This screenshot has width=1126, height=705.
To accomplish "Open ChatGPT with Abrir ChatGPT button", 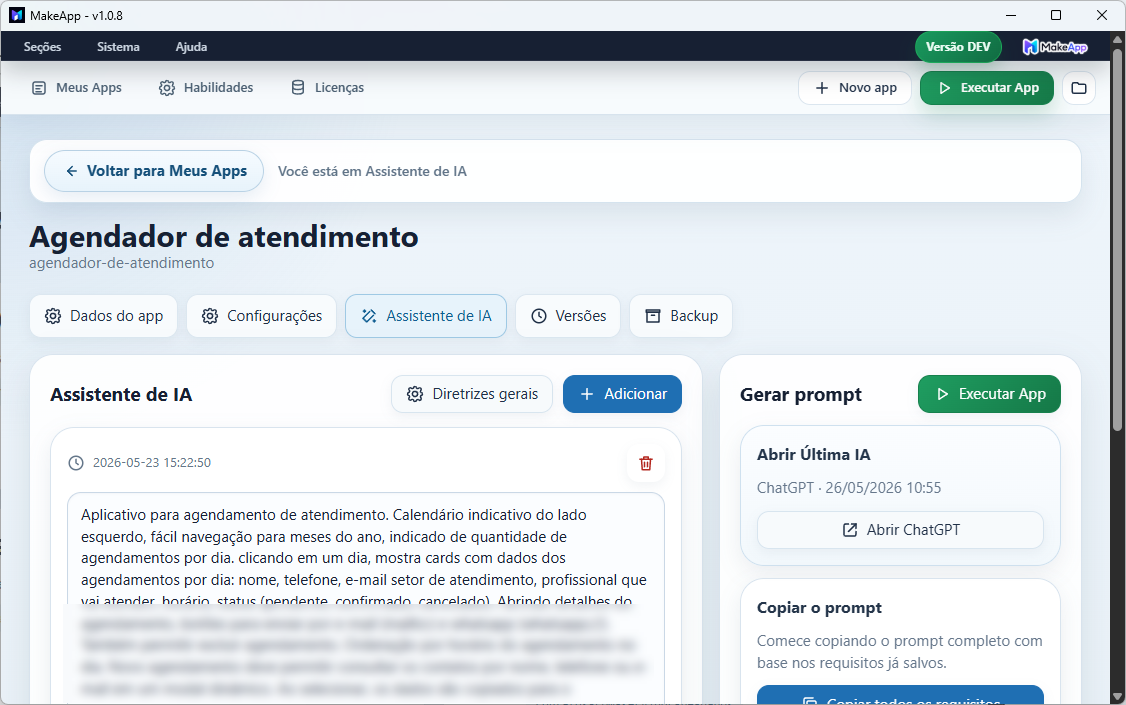I will [x=901, y=530].
